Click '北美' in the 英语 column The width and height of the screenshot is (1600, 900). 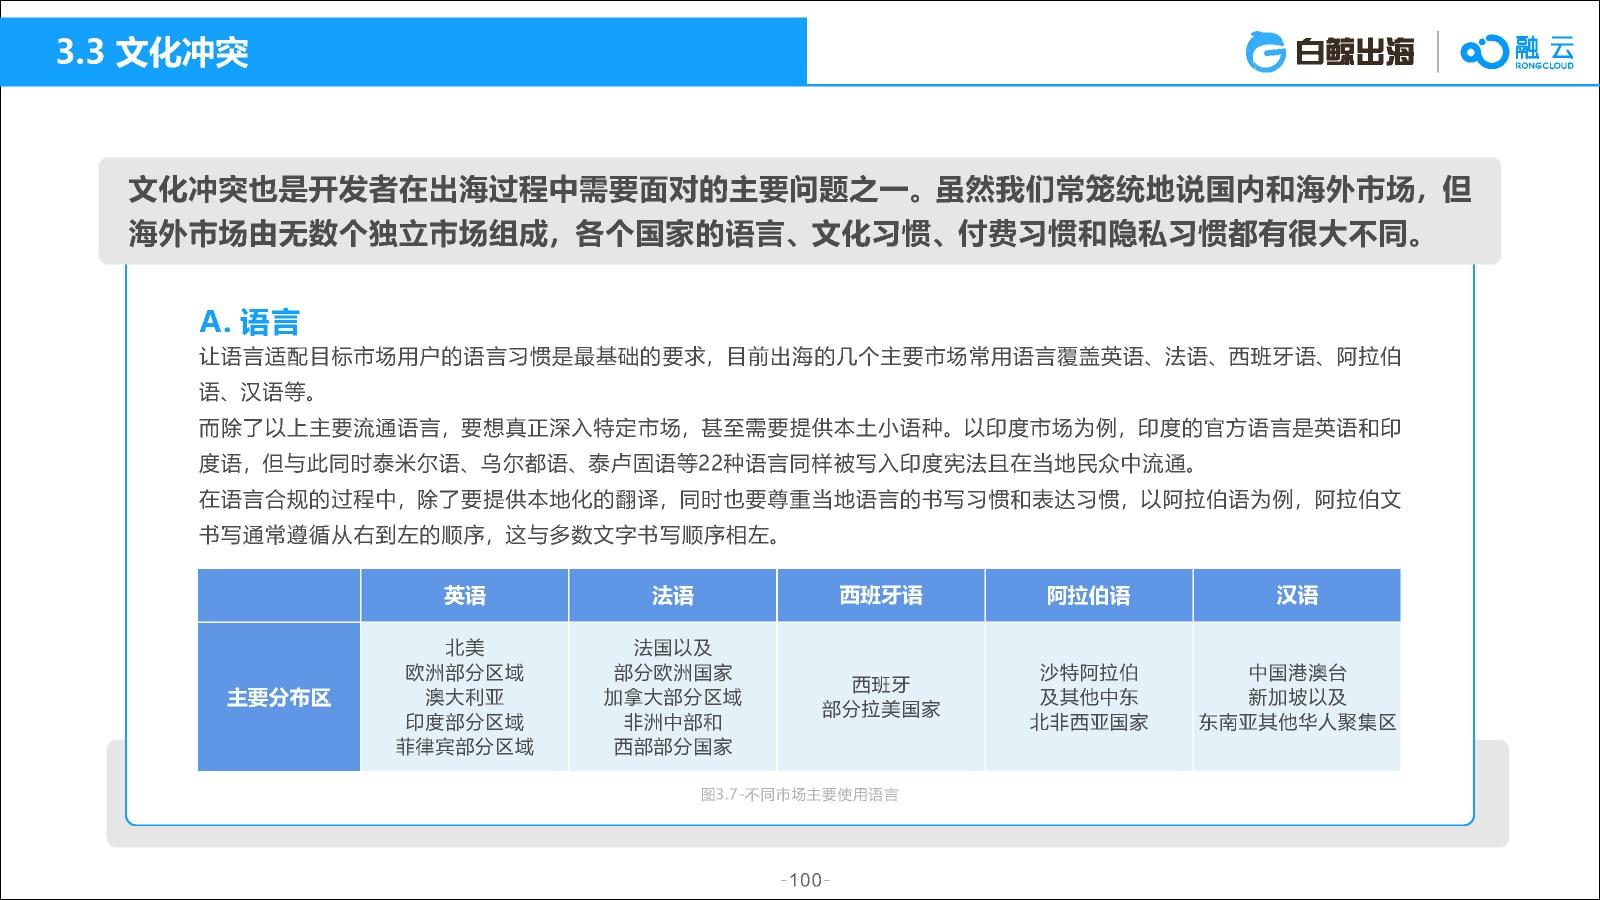(x=465, y=648)
